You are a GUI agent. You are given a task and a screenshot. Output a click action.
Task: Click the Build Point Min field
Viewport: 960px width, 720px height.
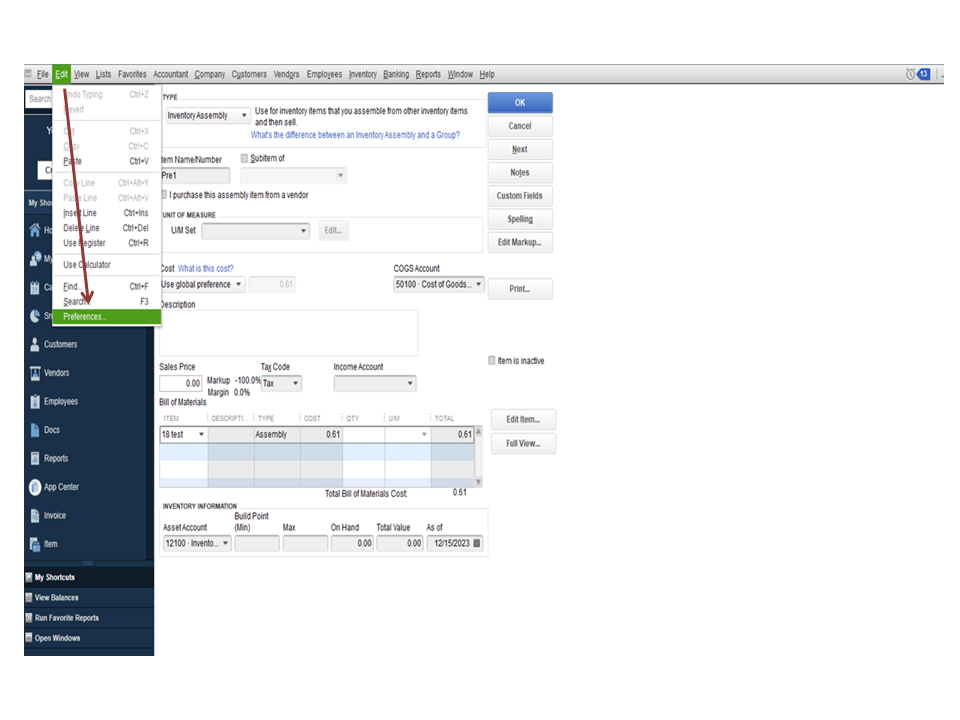pos(257,543)
